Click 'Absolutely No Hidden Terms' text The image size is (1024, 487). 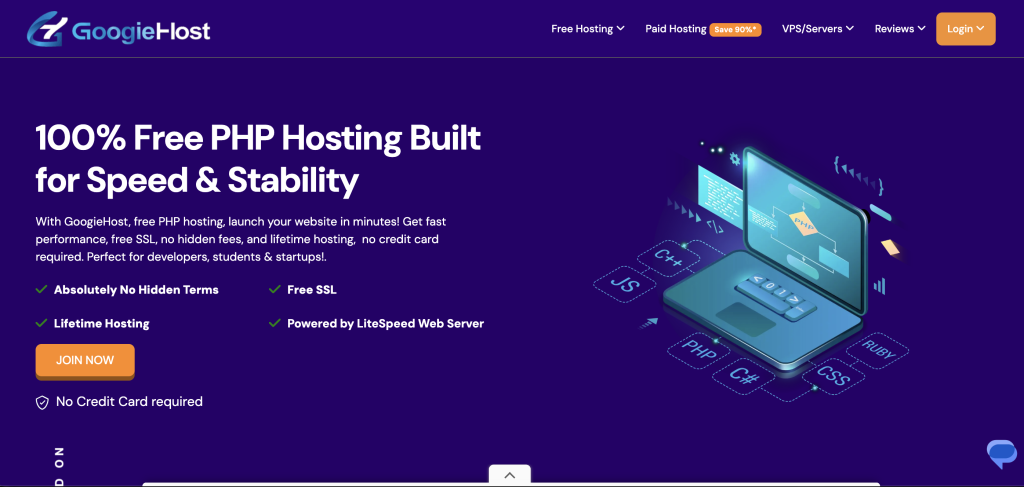click(x=136, y=289)
